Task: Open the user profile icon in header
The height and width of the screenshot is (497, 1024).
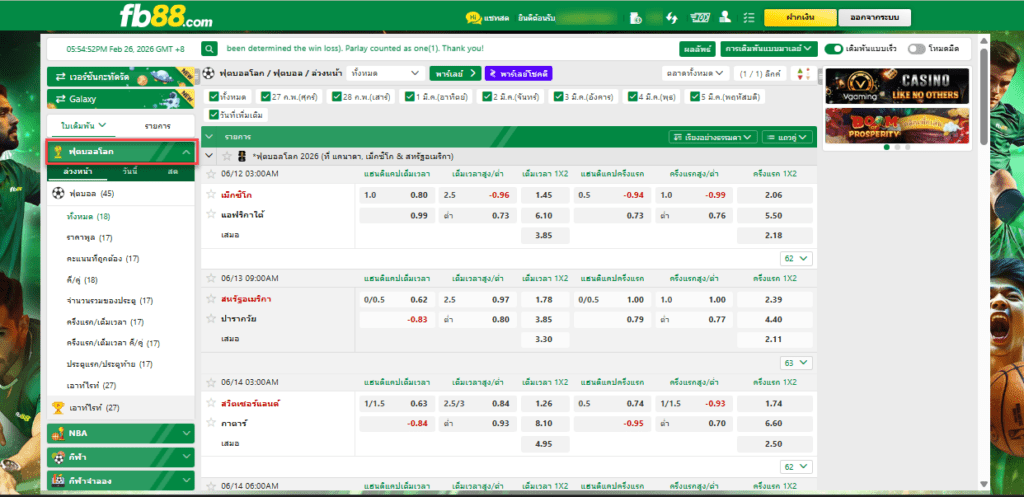Action: pos(725,18)
